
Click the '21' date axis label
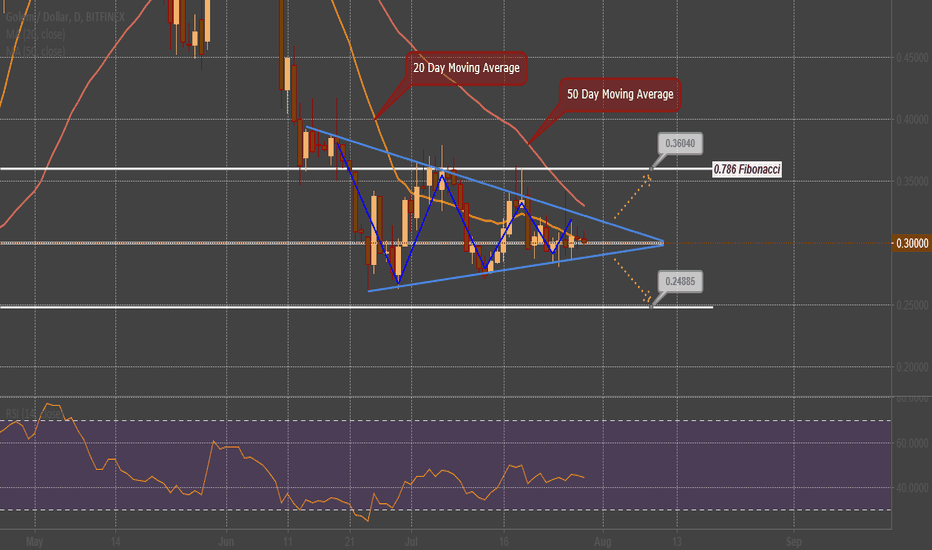pyautogui.click(x=350, y=542)
